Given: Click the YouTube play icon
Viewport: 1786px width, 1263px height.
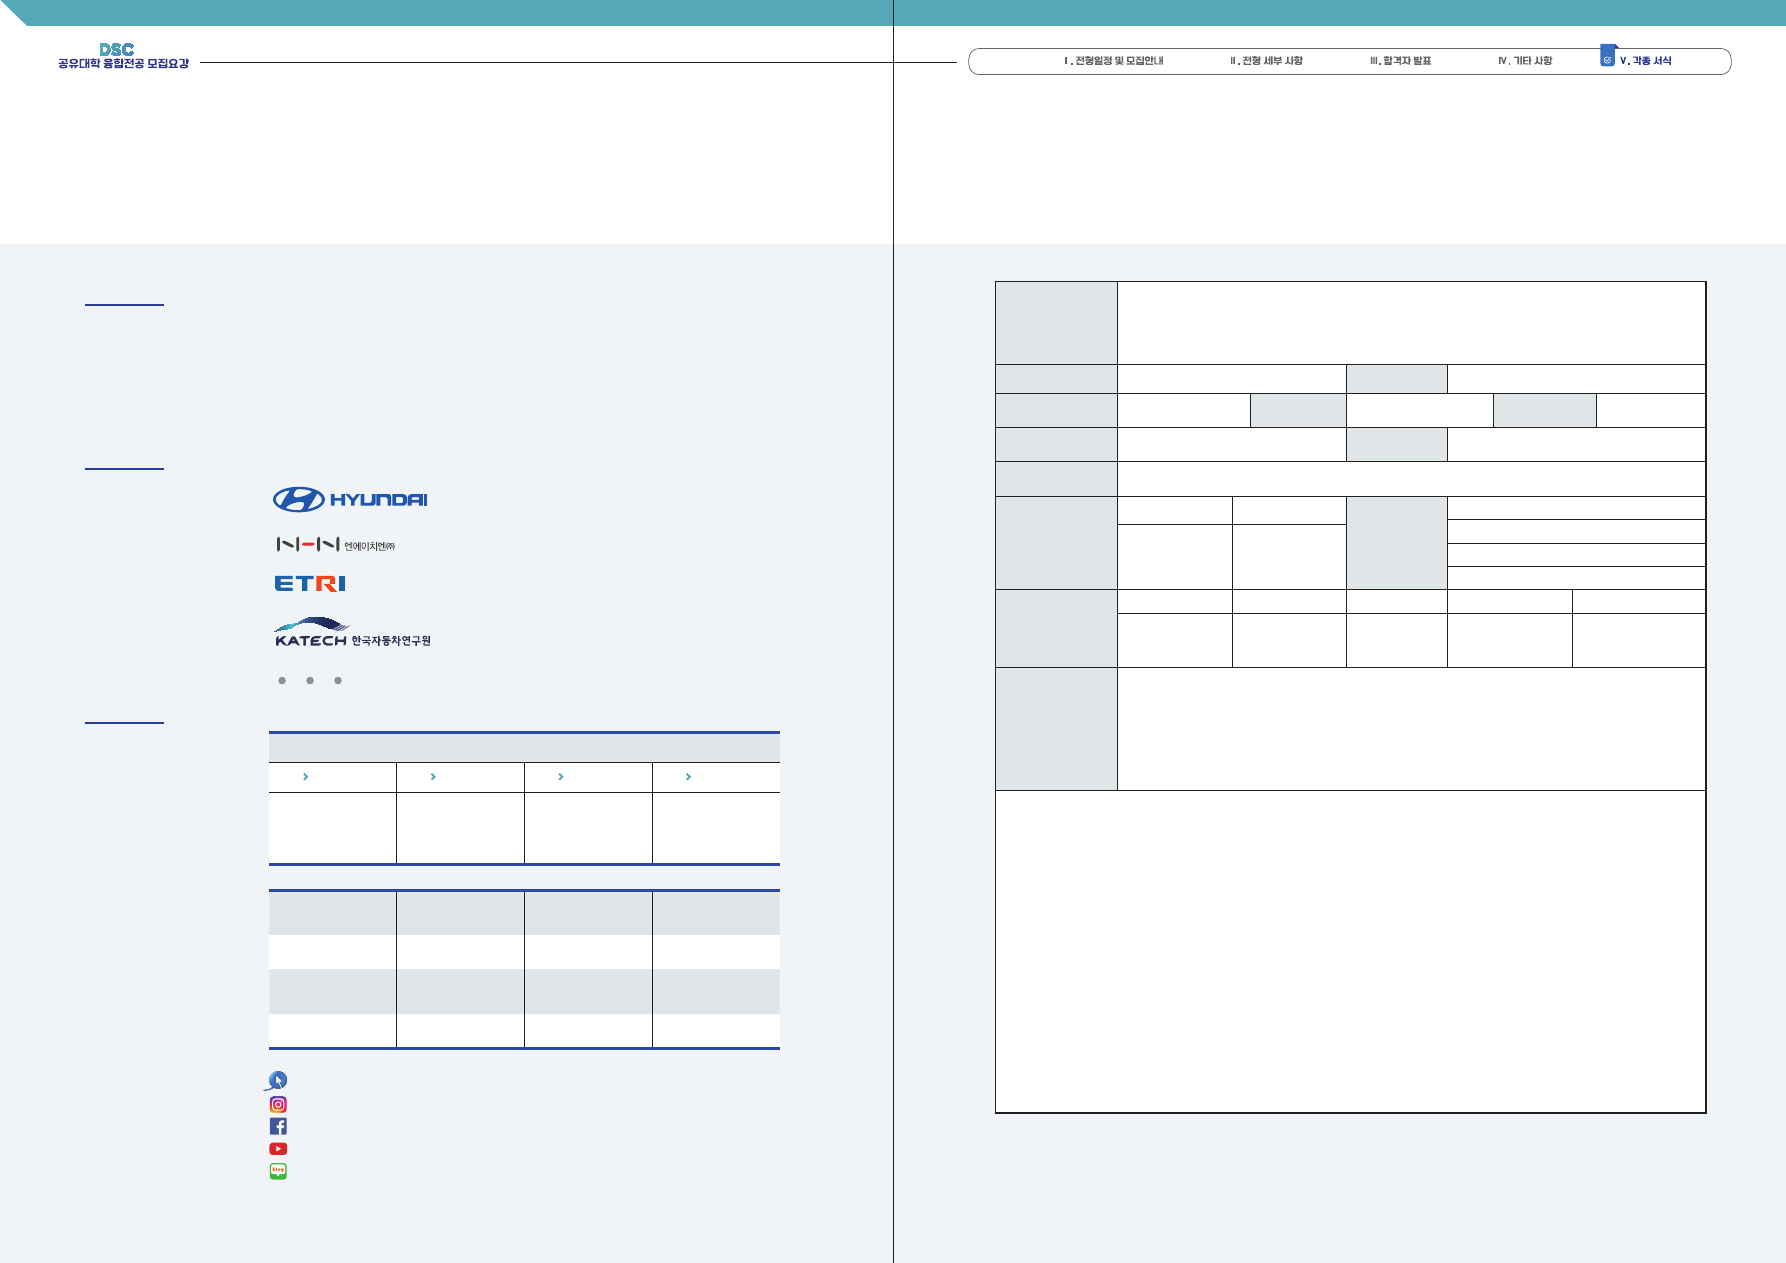Looking at the screenshot, I should click(x=278, y=1149).
